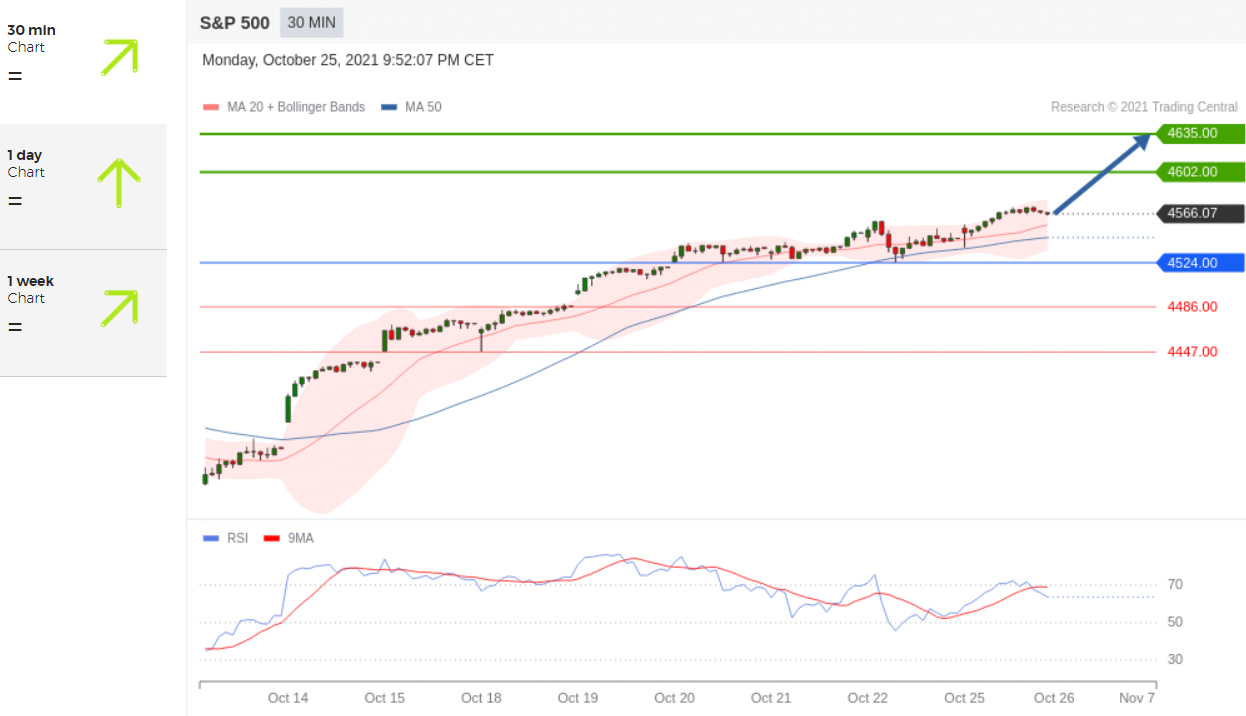Click the Oct 22 date on the axis
Viewport: 1246px width, 716px height.
(868, 698)
